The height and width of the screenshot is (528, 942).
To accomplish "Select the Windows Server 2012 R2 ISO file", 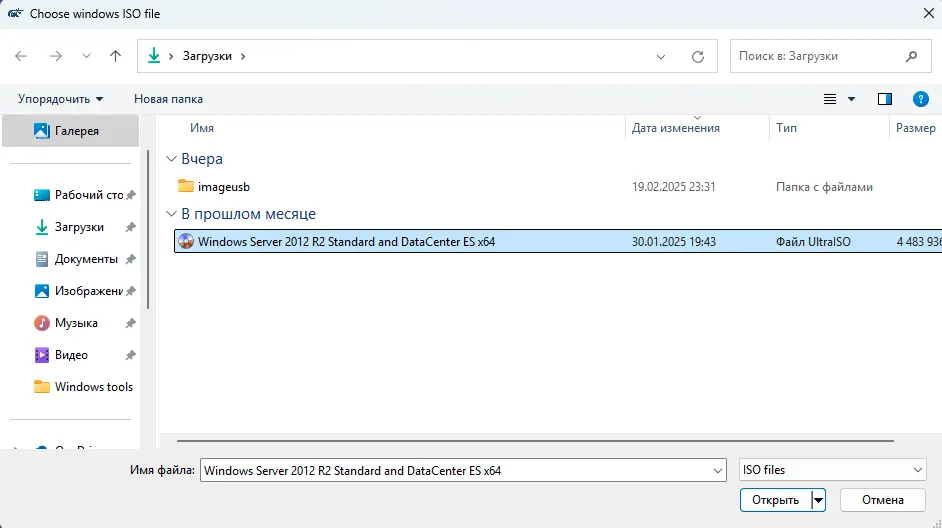I will pos(346,241).
